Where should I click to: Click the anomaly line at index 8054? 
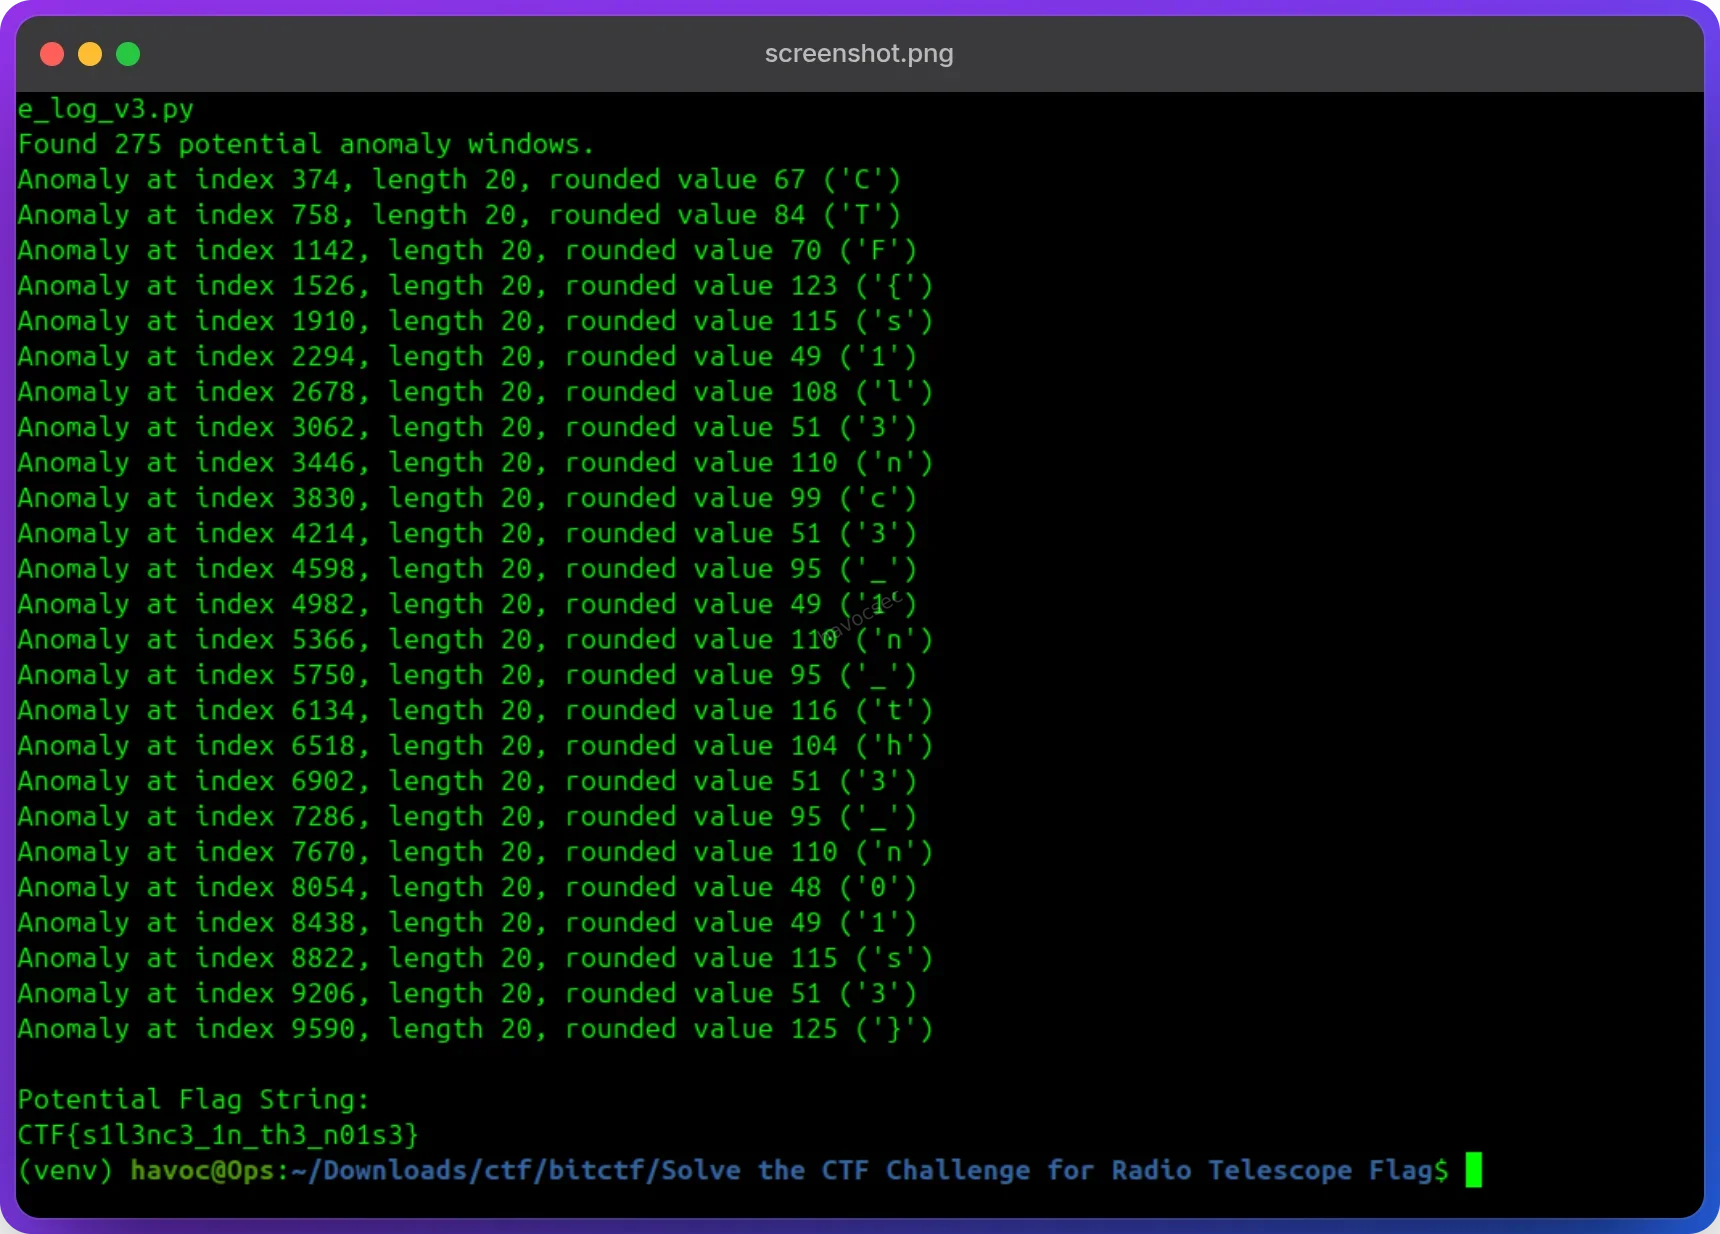[x=467, y=887]
